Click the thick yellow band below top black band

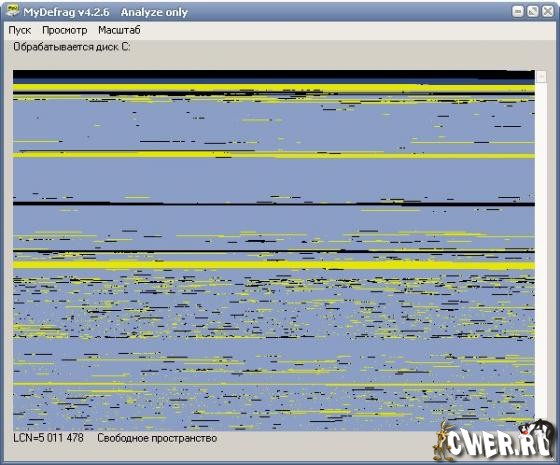(x=274, y=88)
